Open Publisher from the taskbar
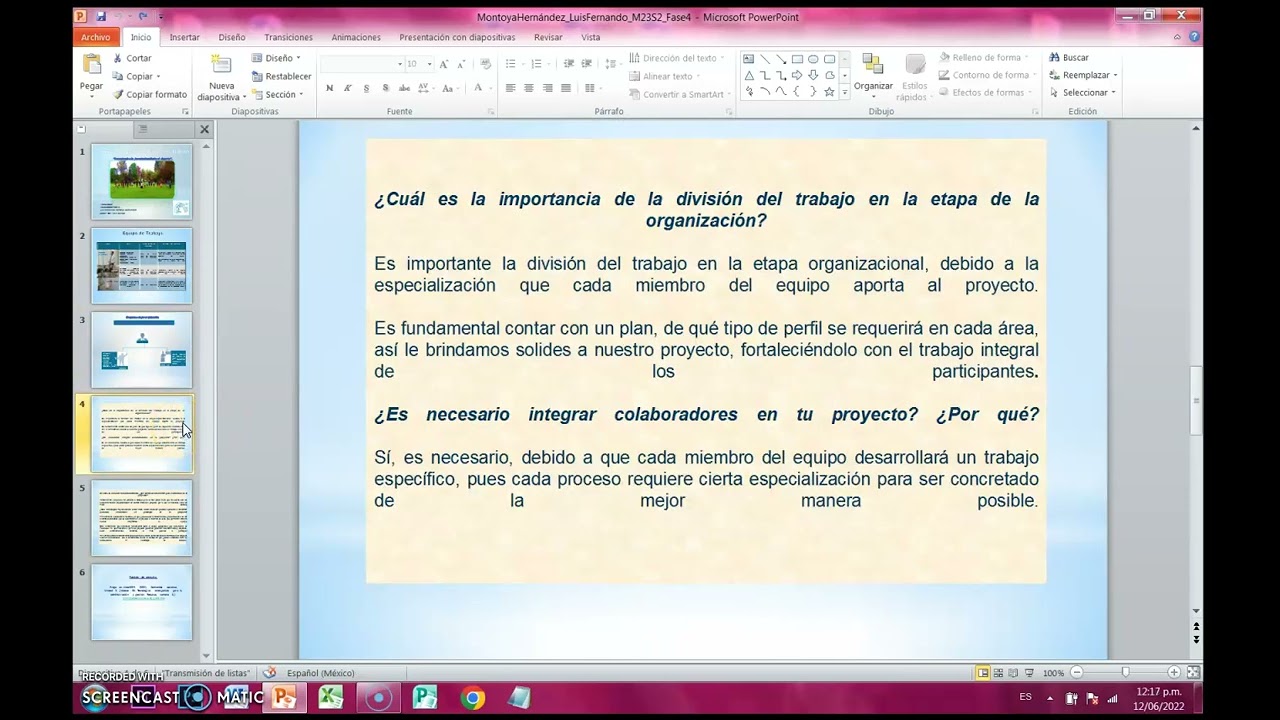This screenshot has height=720, width=1280. [425, 697]
